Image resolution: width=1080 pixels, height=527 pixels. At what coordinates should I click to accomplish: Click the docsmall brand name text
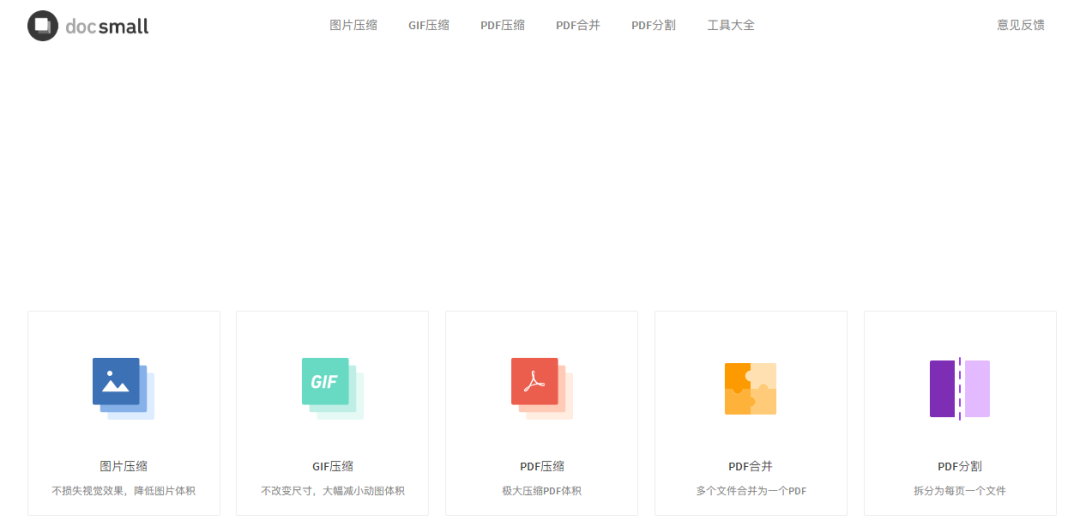107,27
